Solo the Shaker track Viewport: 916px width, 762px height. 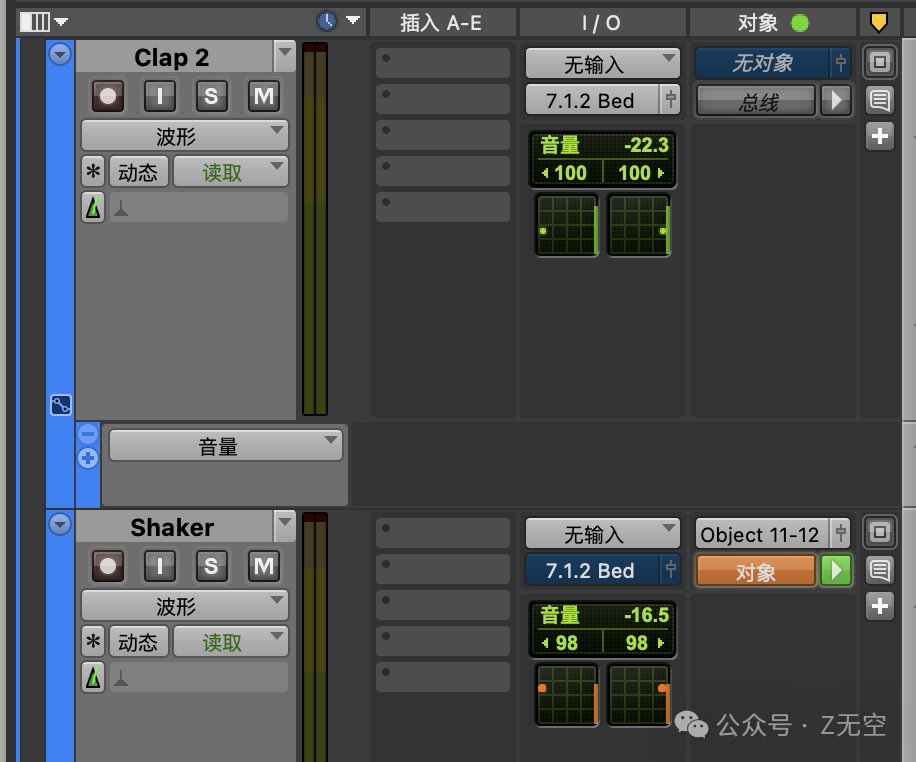click(211, 566)
